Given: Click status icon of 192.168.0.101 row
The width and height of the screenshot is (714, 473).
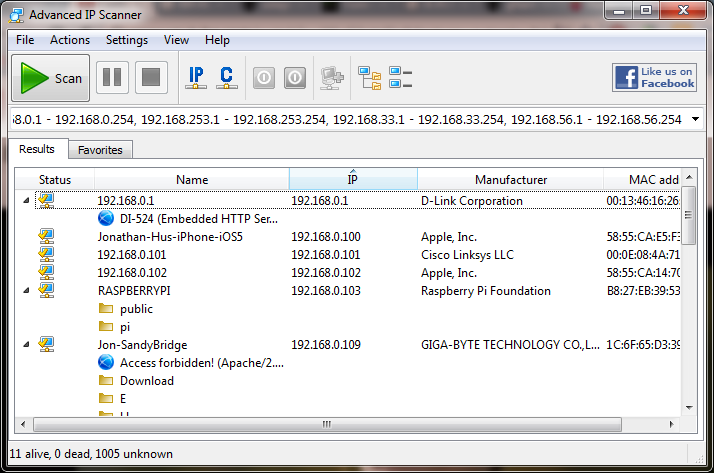Looking at the screenshot, I should point(46,254).
